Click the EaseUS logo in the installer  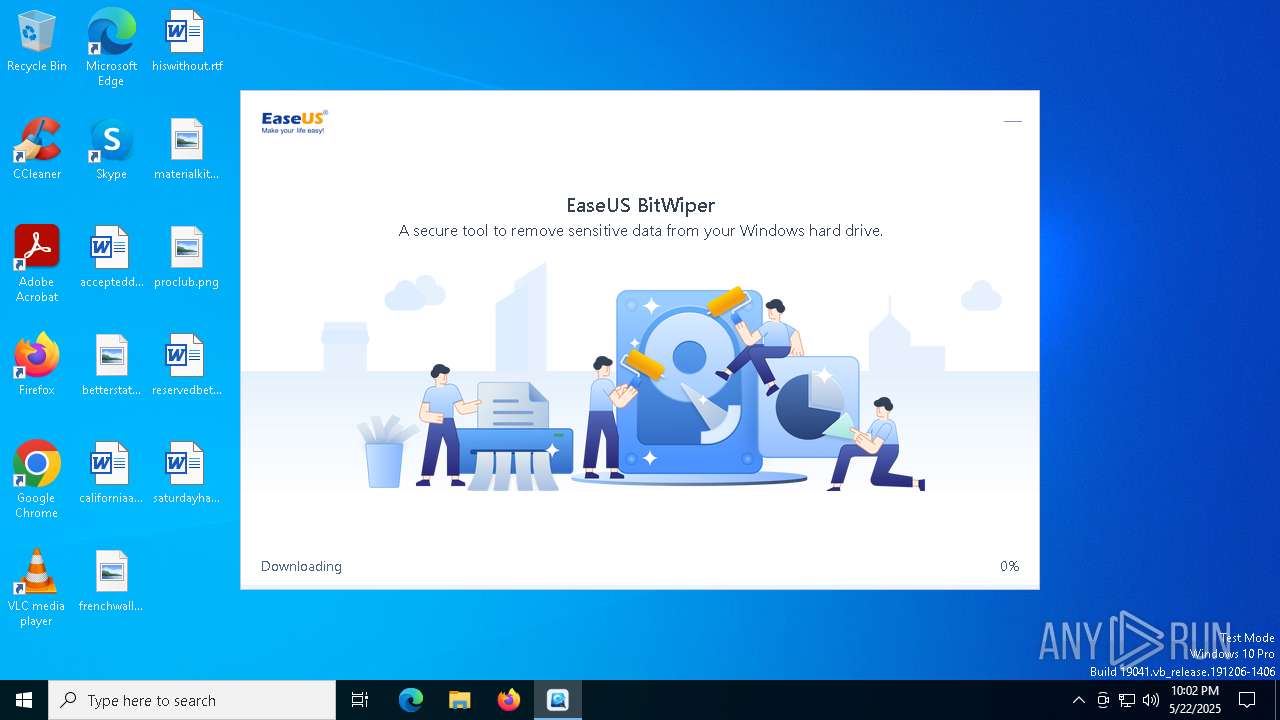pos(294,122)
